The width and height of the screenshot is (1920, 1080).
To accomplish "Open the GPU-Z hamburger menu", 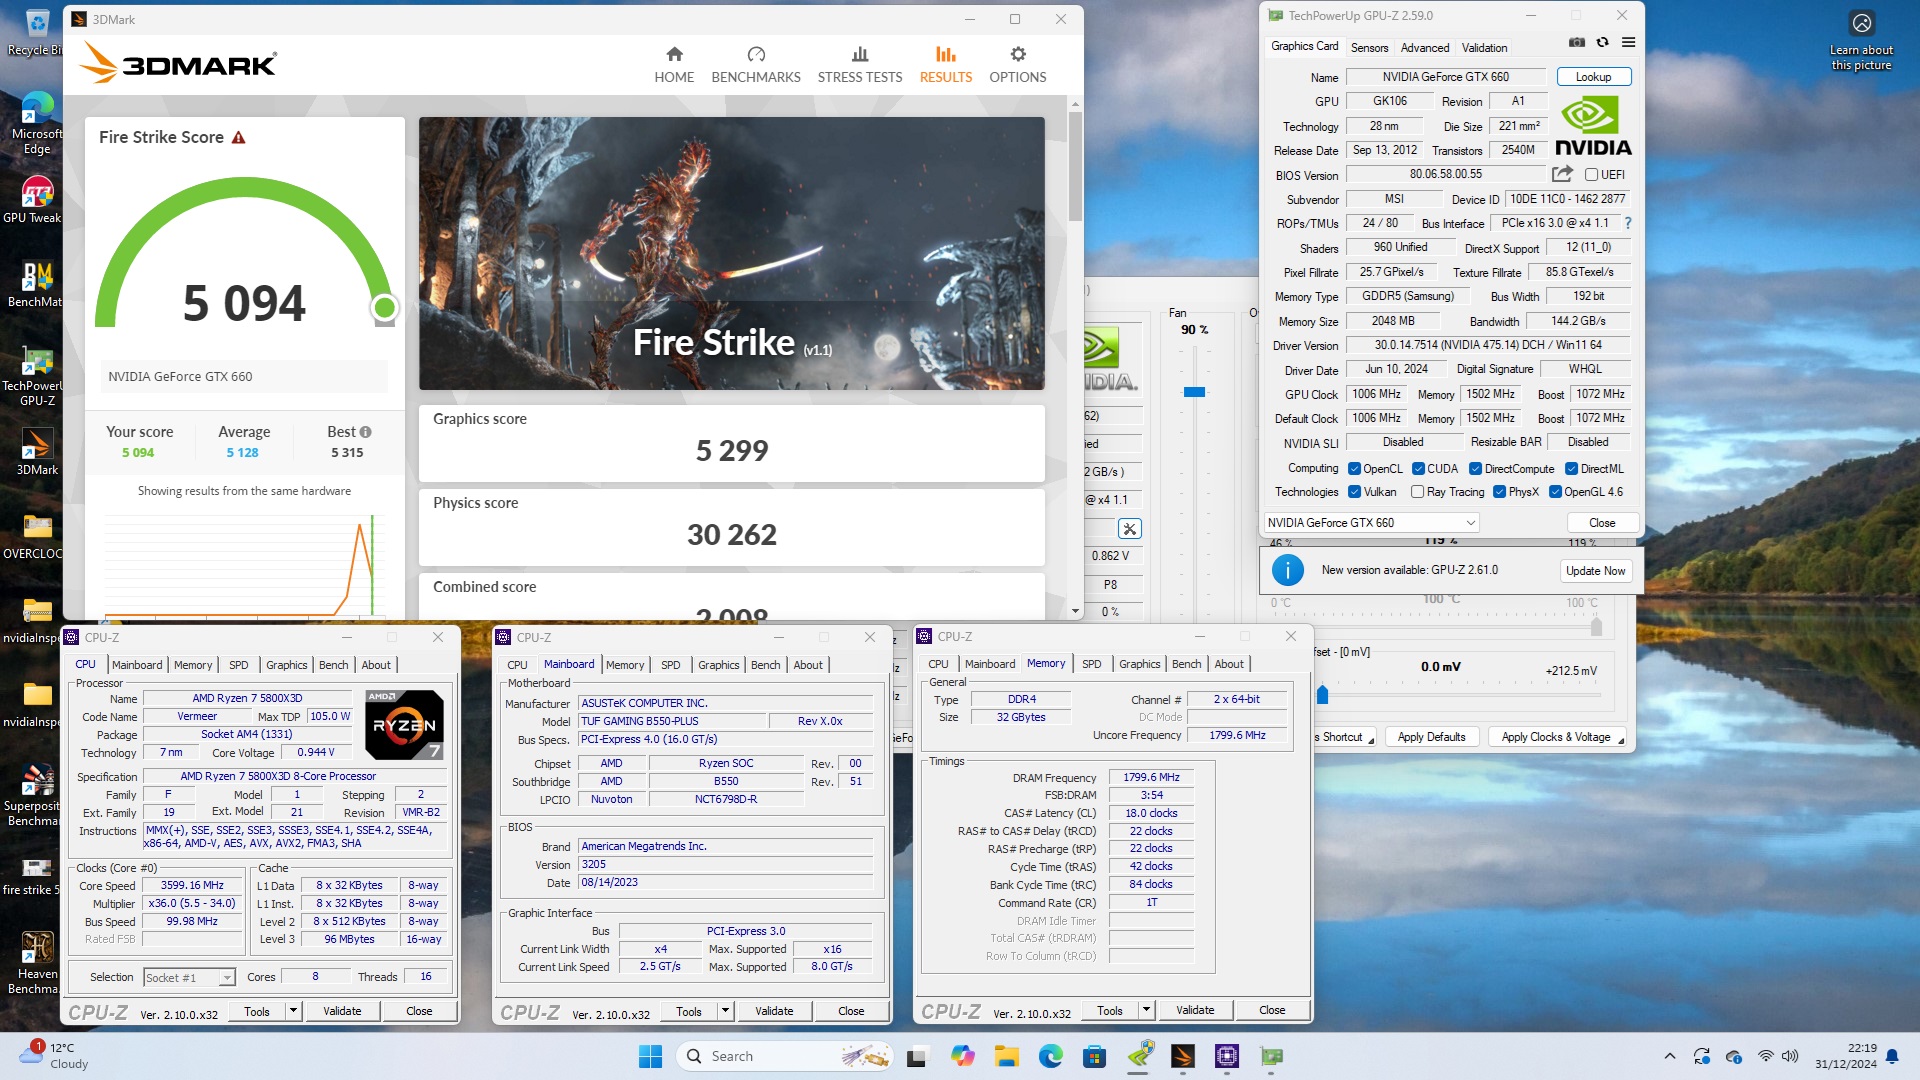I will pos(1628,43).
